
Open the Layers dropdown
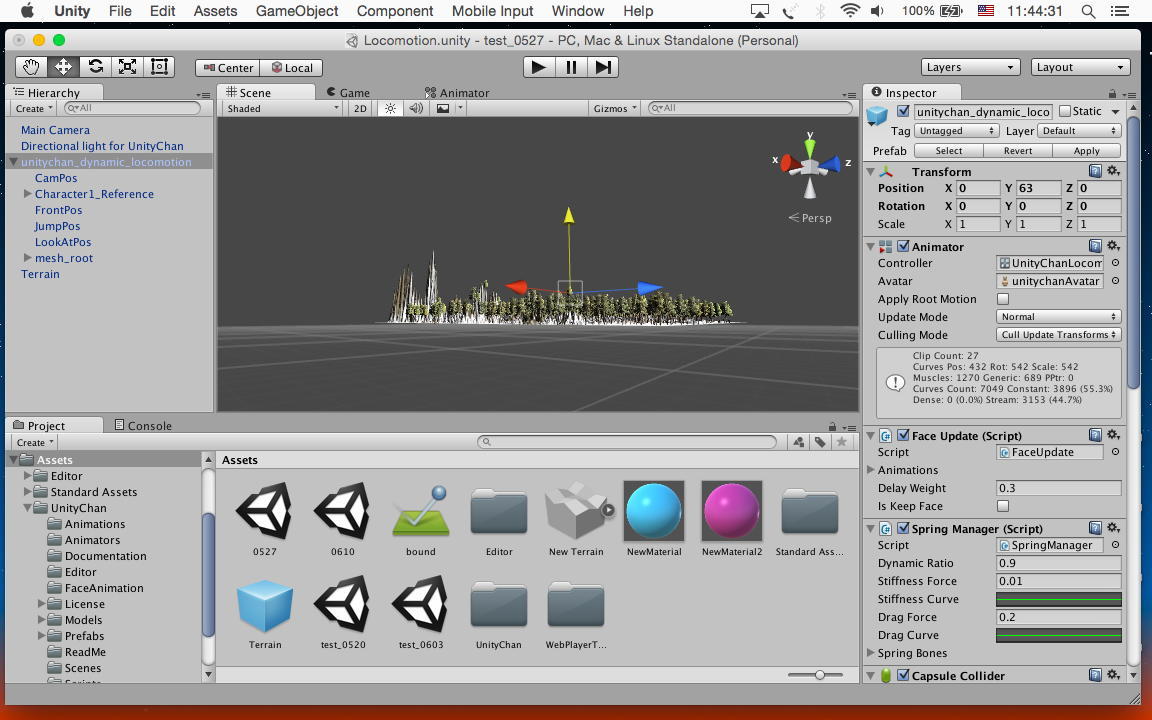970,67
